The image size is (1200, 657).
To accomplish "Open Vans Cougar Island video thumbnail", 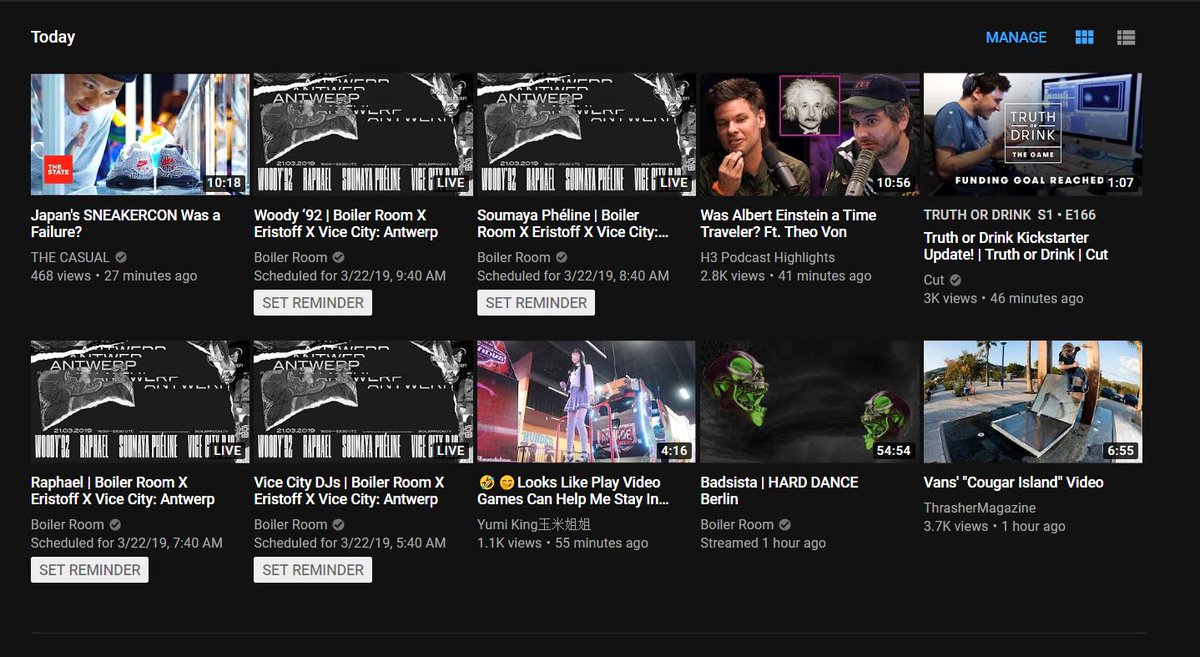I will tap(1033, 401).
